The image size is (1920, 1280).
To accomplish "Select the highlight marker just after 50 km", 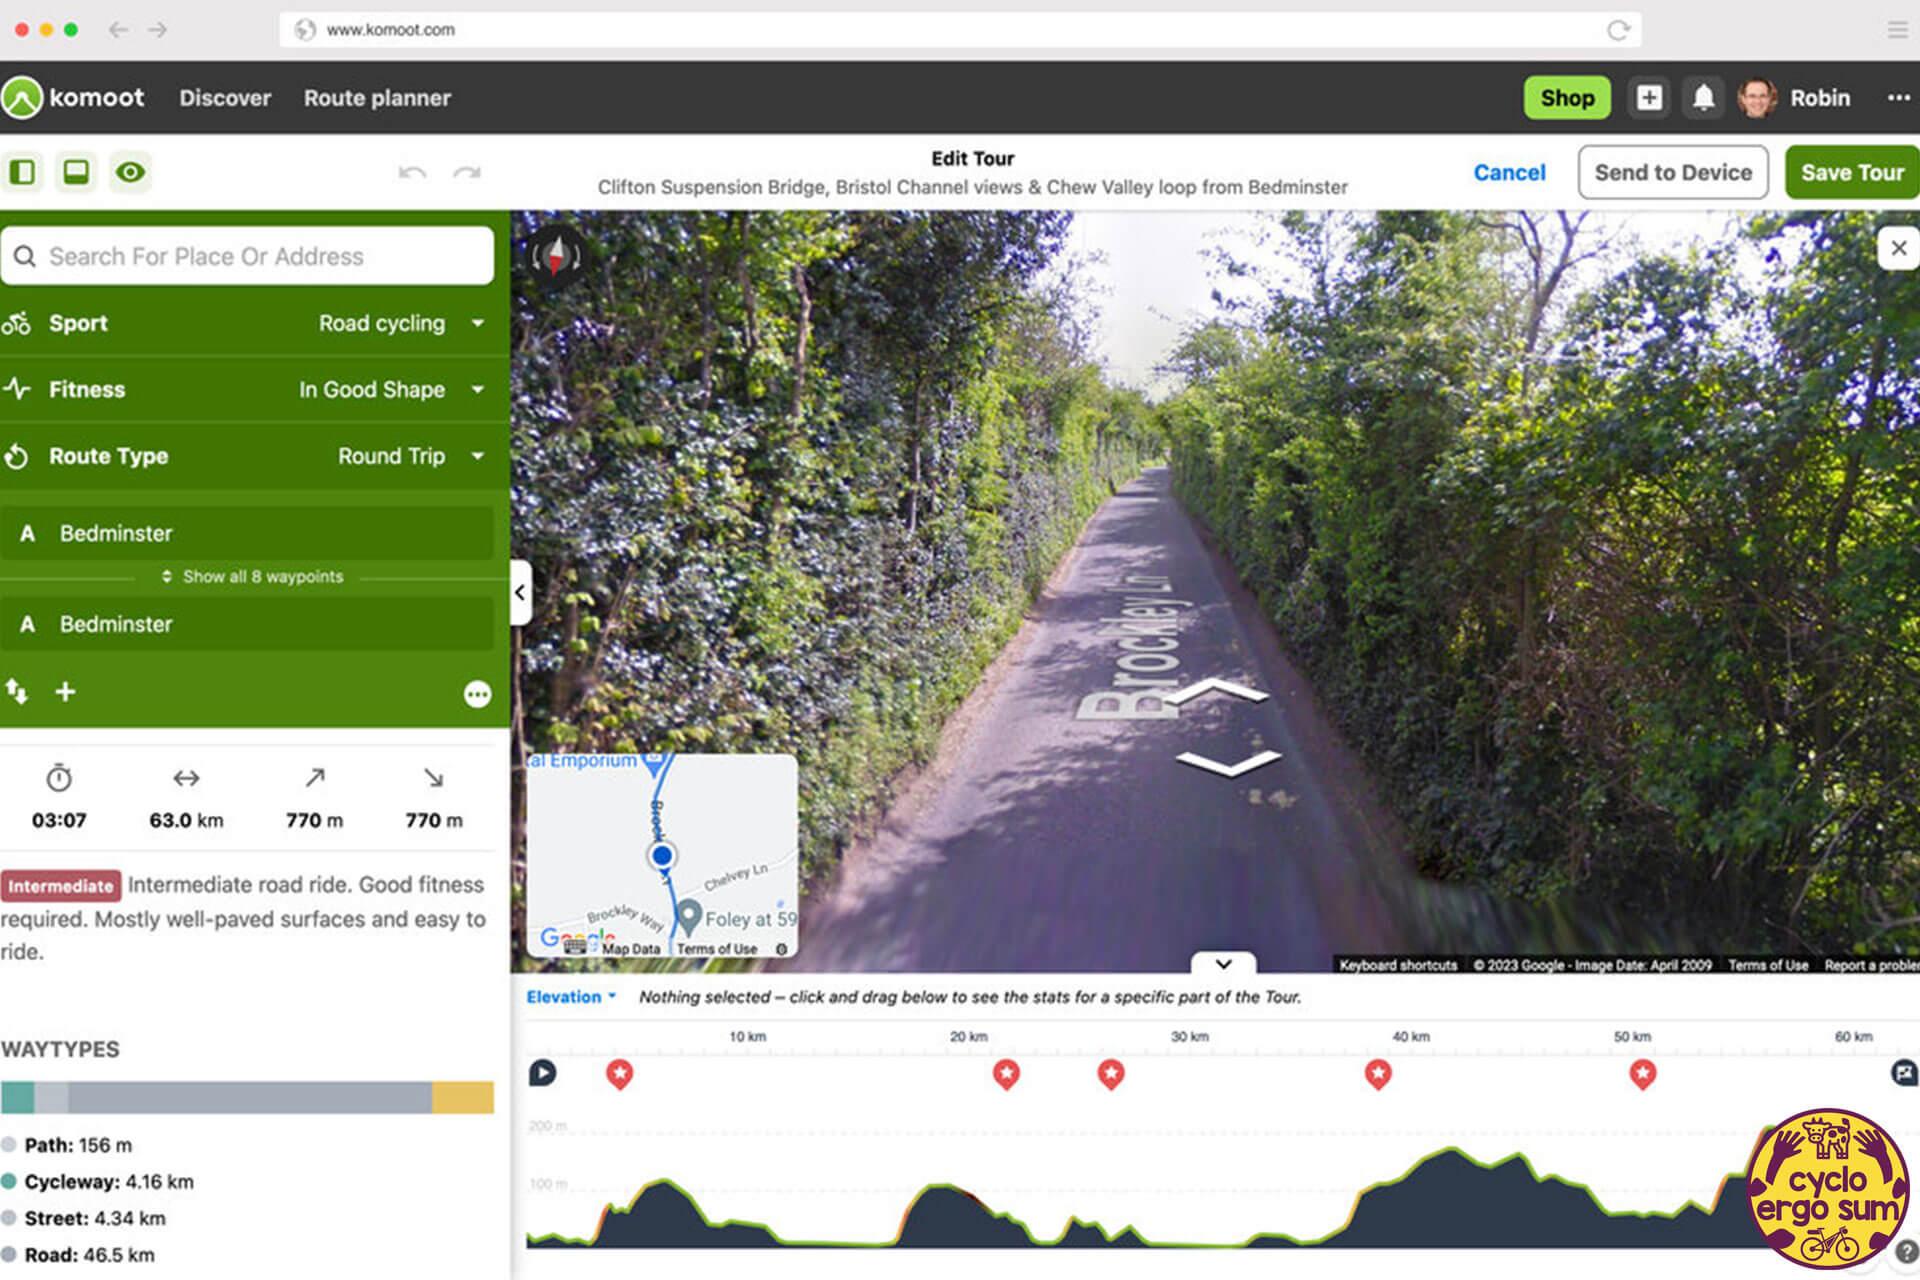I will (1643, 1075).
